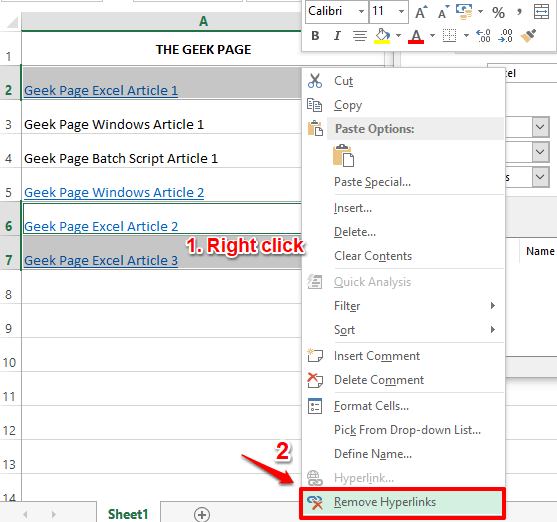
Task: Apply the yellow fill color bucket
Action: coord(382,36)
